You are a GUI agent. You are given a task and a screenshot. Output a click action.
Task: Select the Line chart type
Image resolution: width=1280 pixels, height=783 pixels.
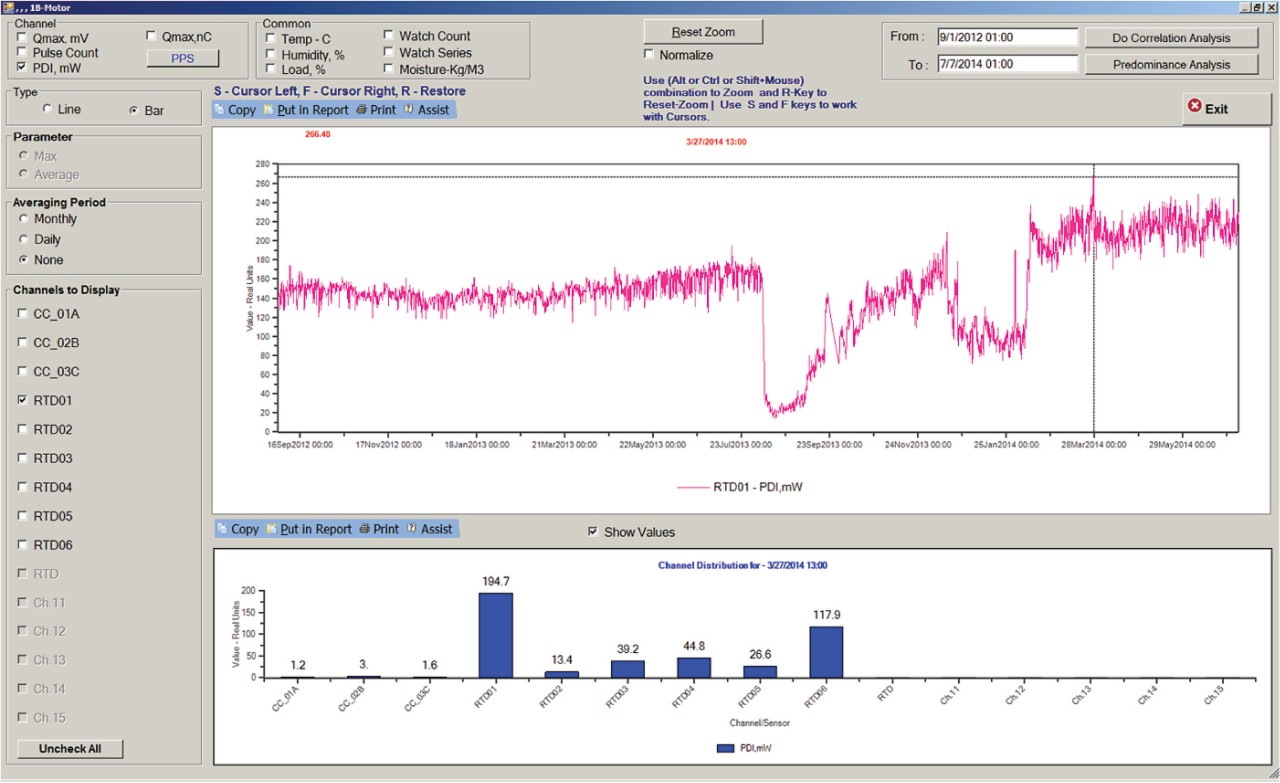click(47, 109)
